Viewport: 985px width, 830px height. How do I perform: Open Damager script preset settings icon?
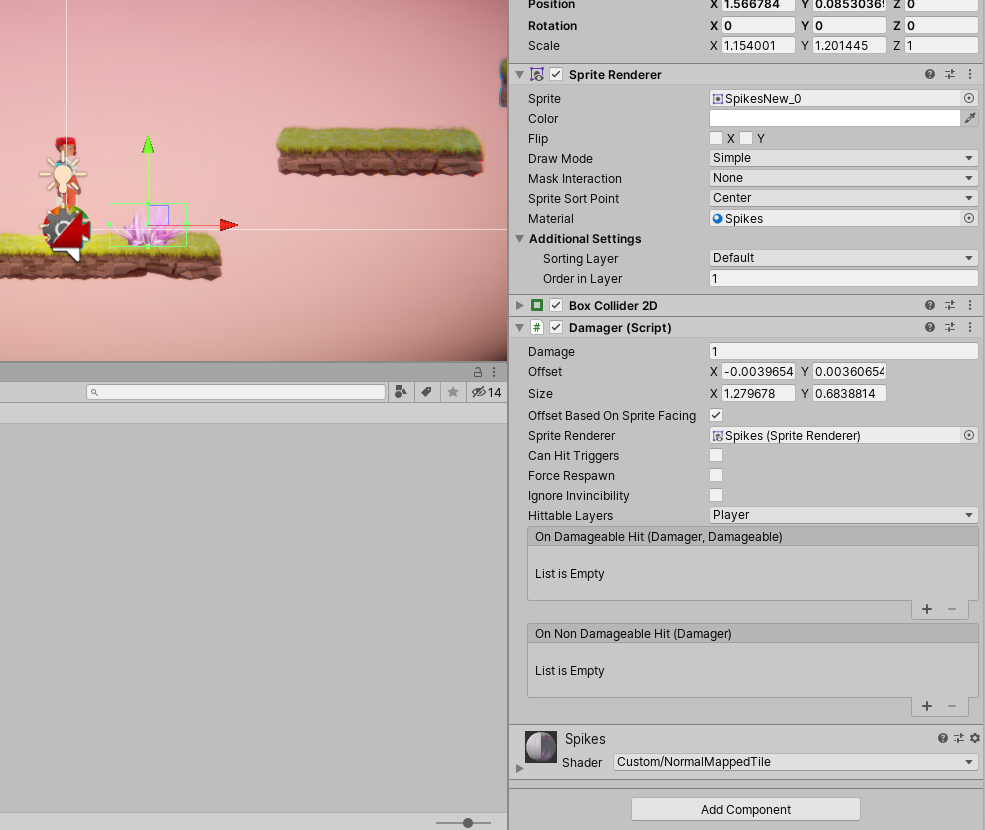(950, 328)
